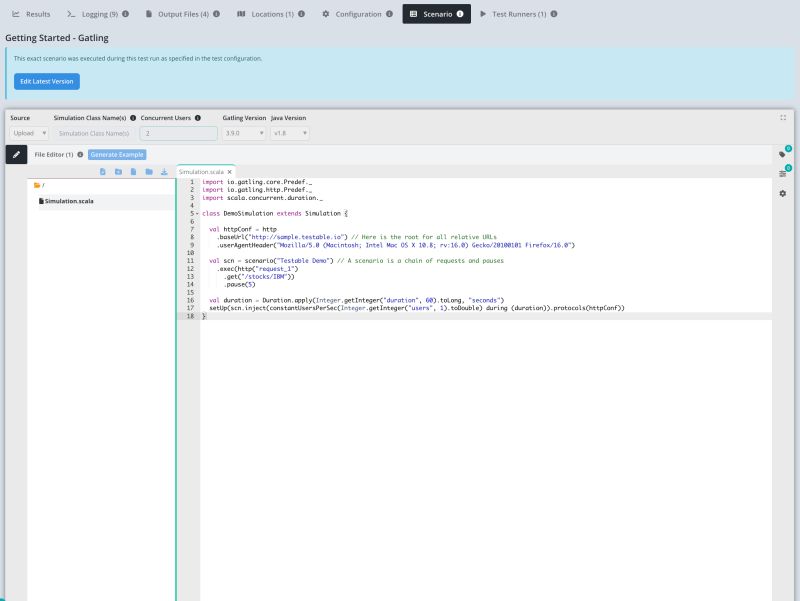
Task: Click the new folder icon in the file toolbar
Action: click(118, 172)
